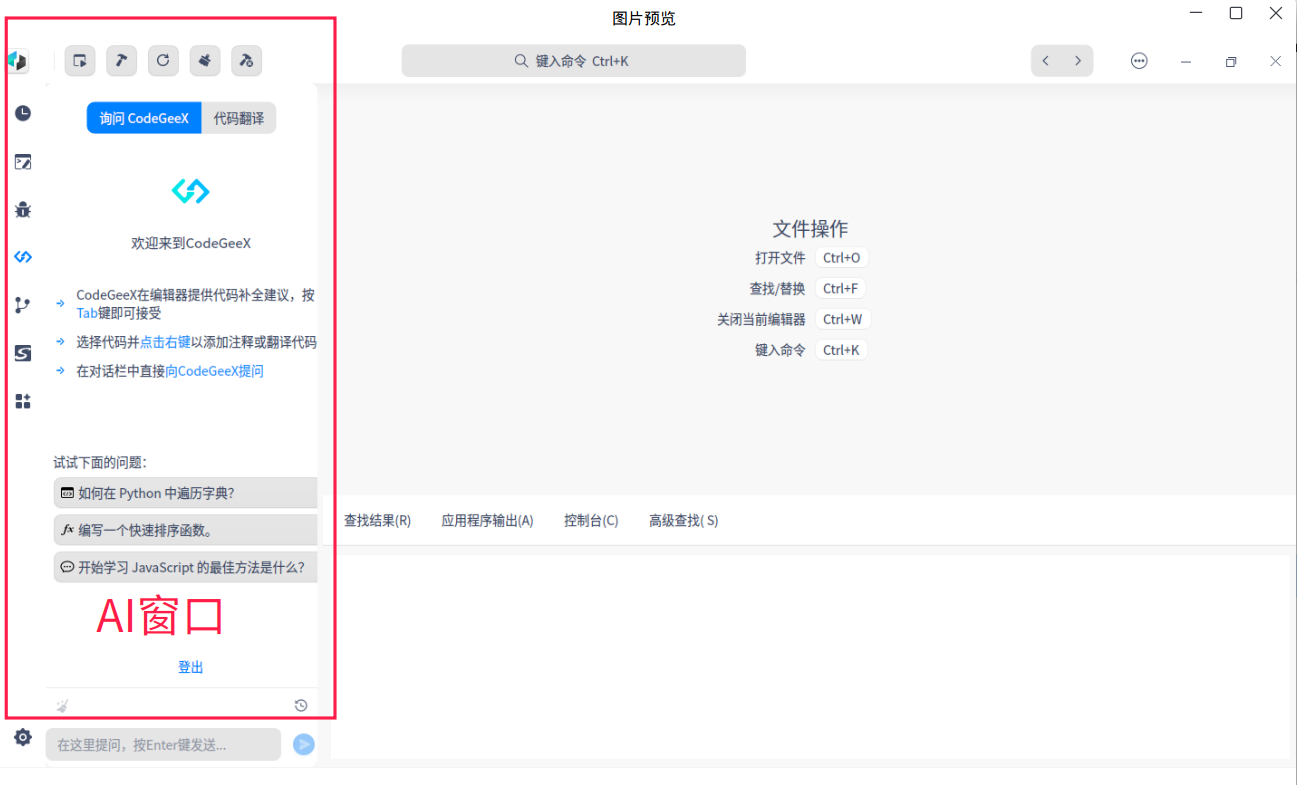Click the Ctrl+W shortcut key label
This screenshot has width=1297, height=785.
tap(842, 320)
